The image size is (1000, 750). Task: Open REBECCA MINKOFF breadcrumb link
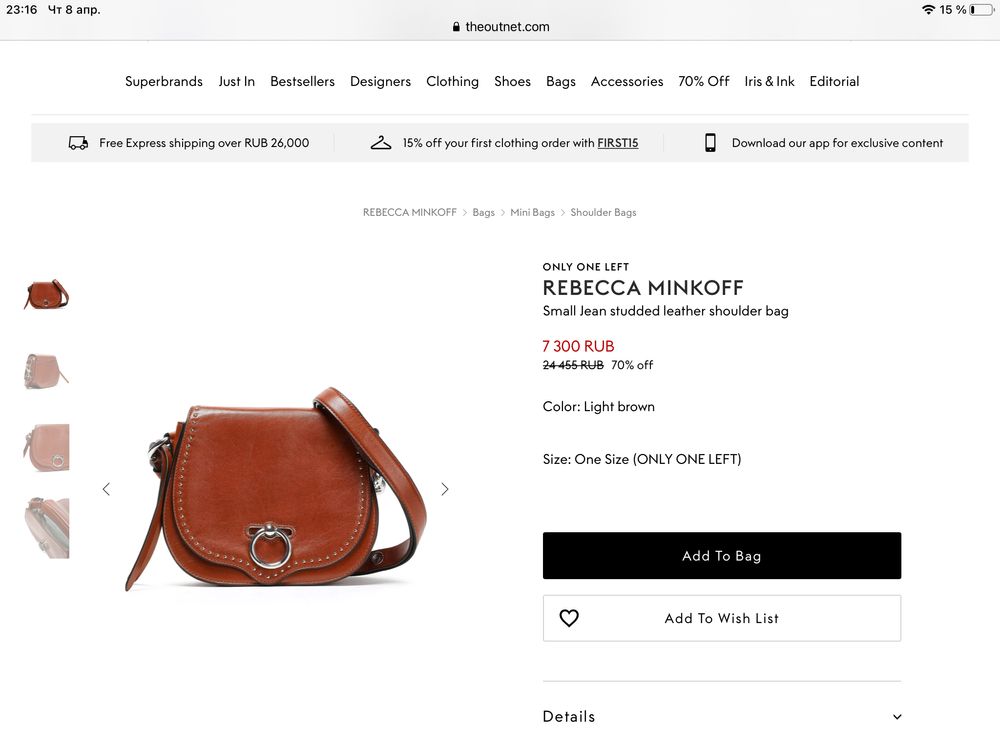(x=409, y=212)
